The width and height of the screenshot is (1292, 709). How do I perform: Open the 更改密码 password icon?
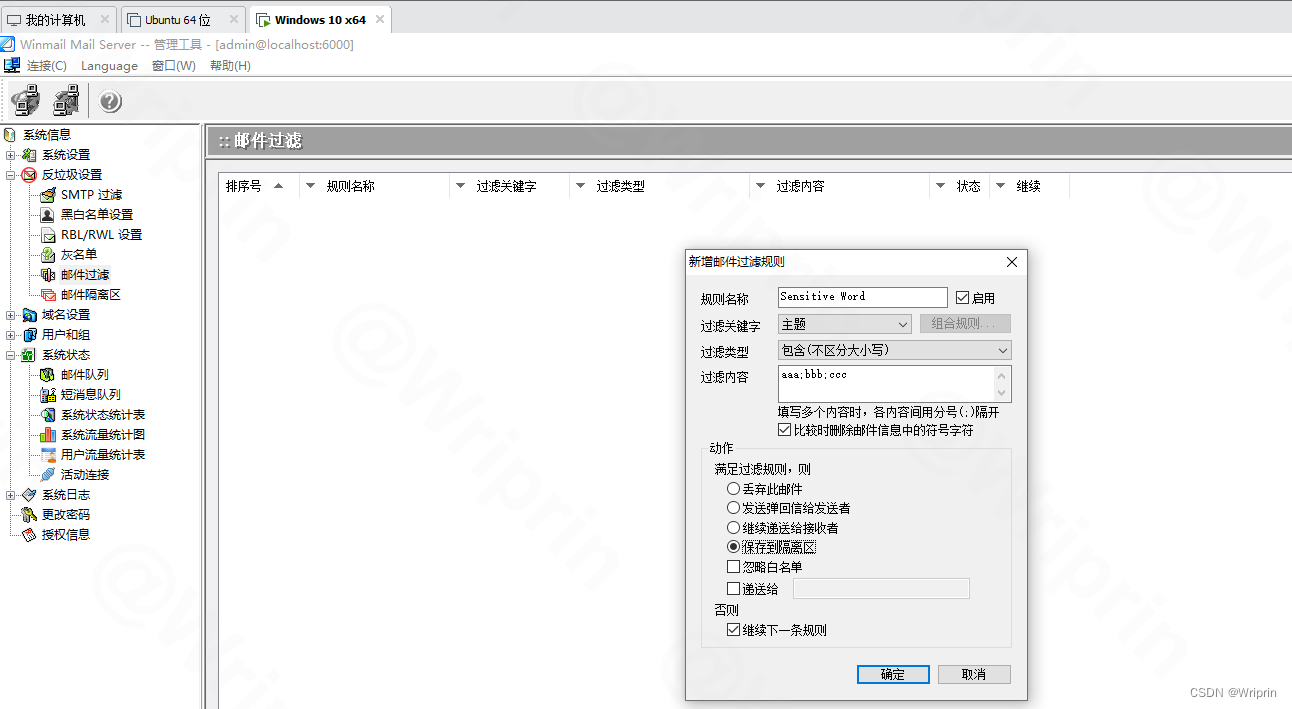[31, 514]
